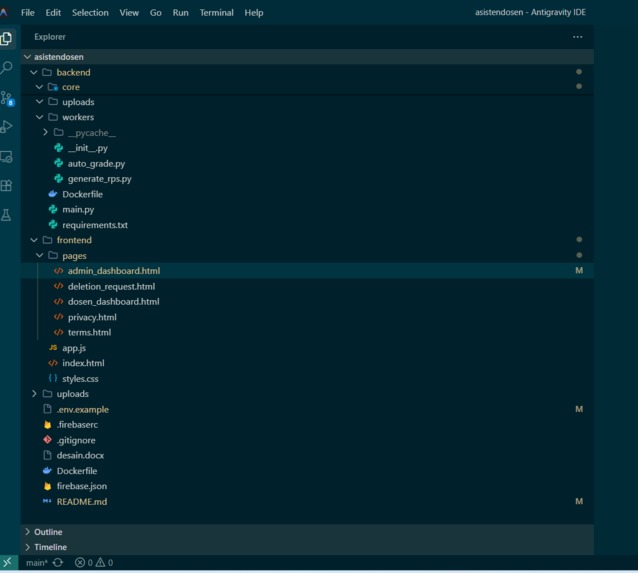638x573 pixels.
Task: Open the Edit menu
Action: tap(53, 13)
